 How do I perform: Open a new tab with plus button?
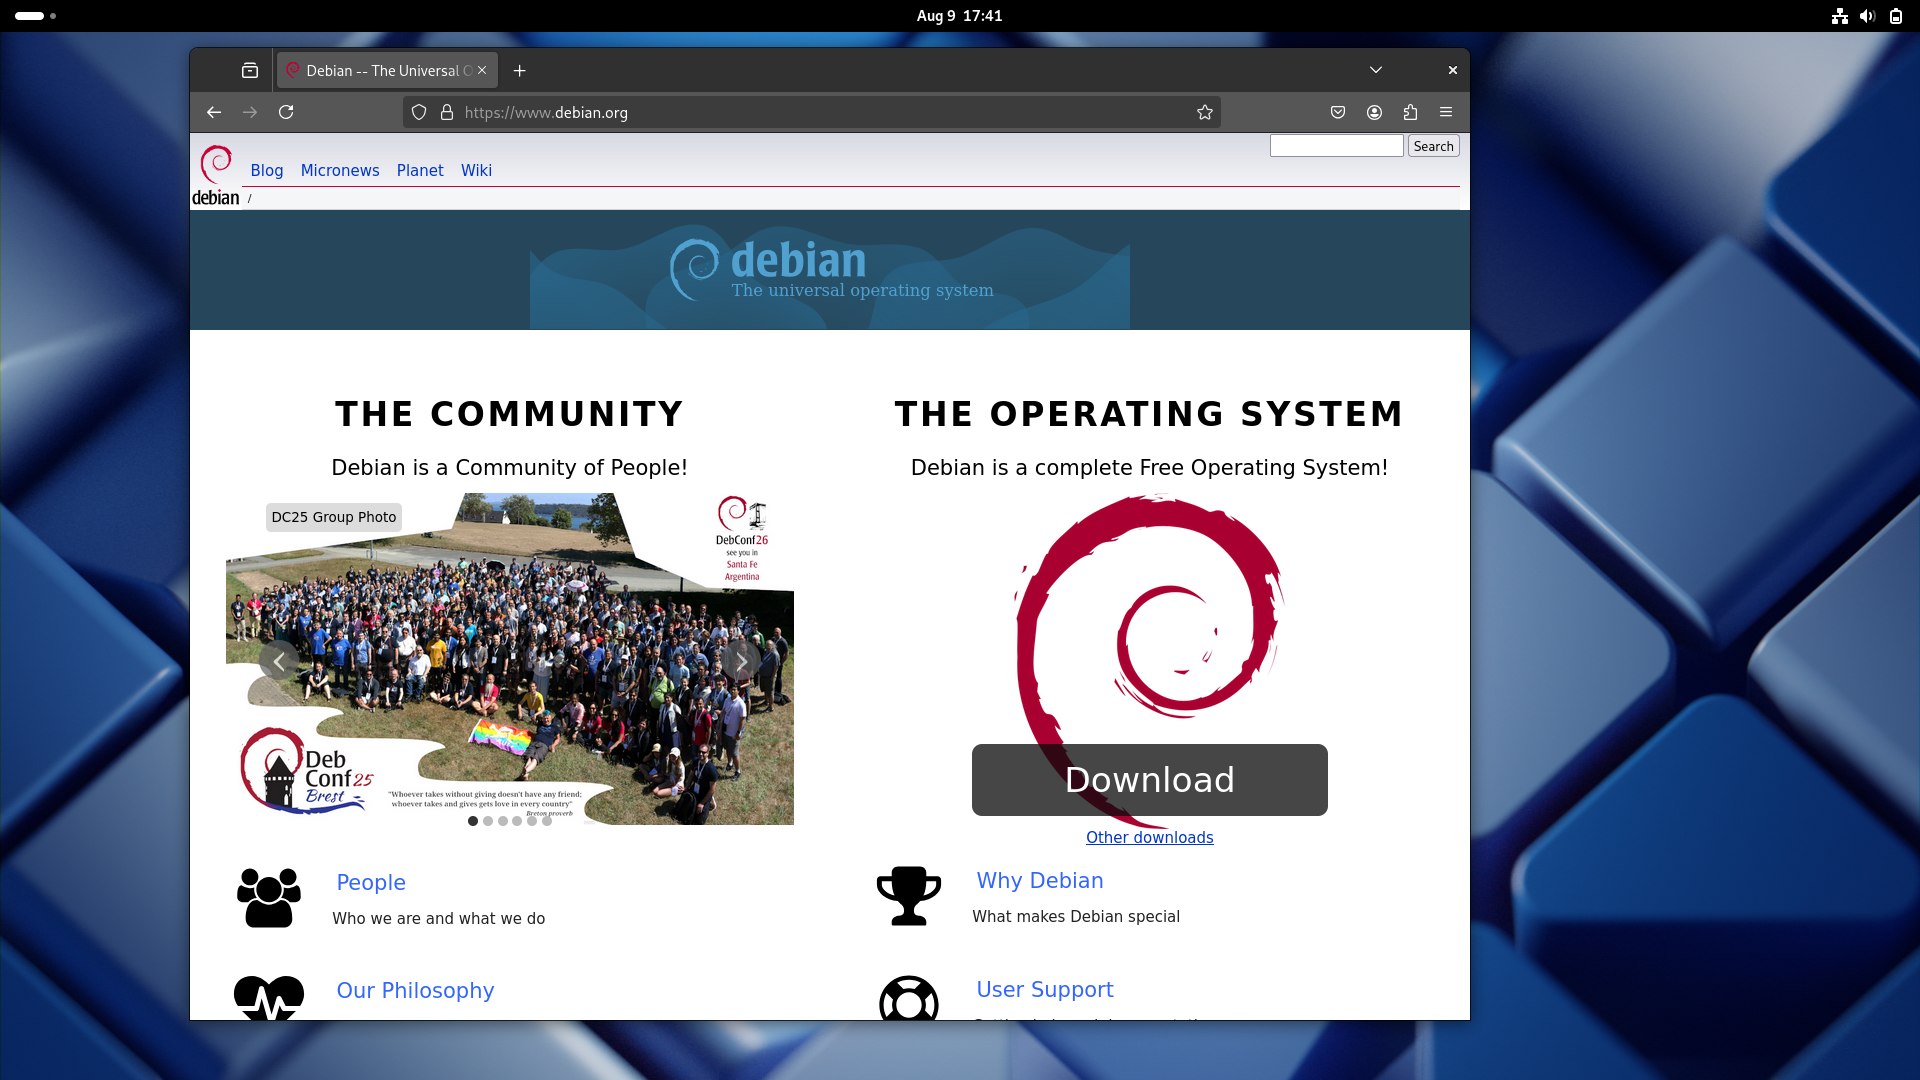[519, 70]
